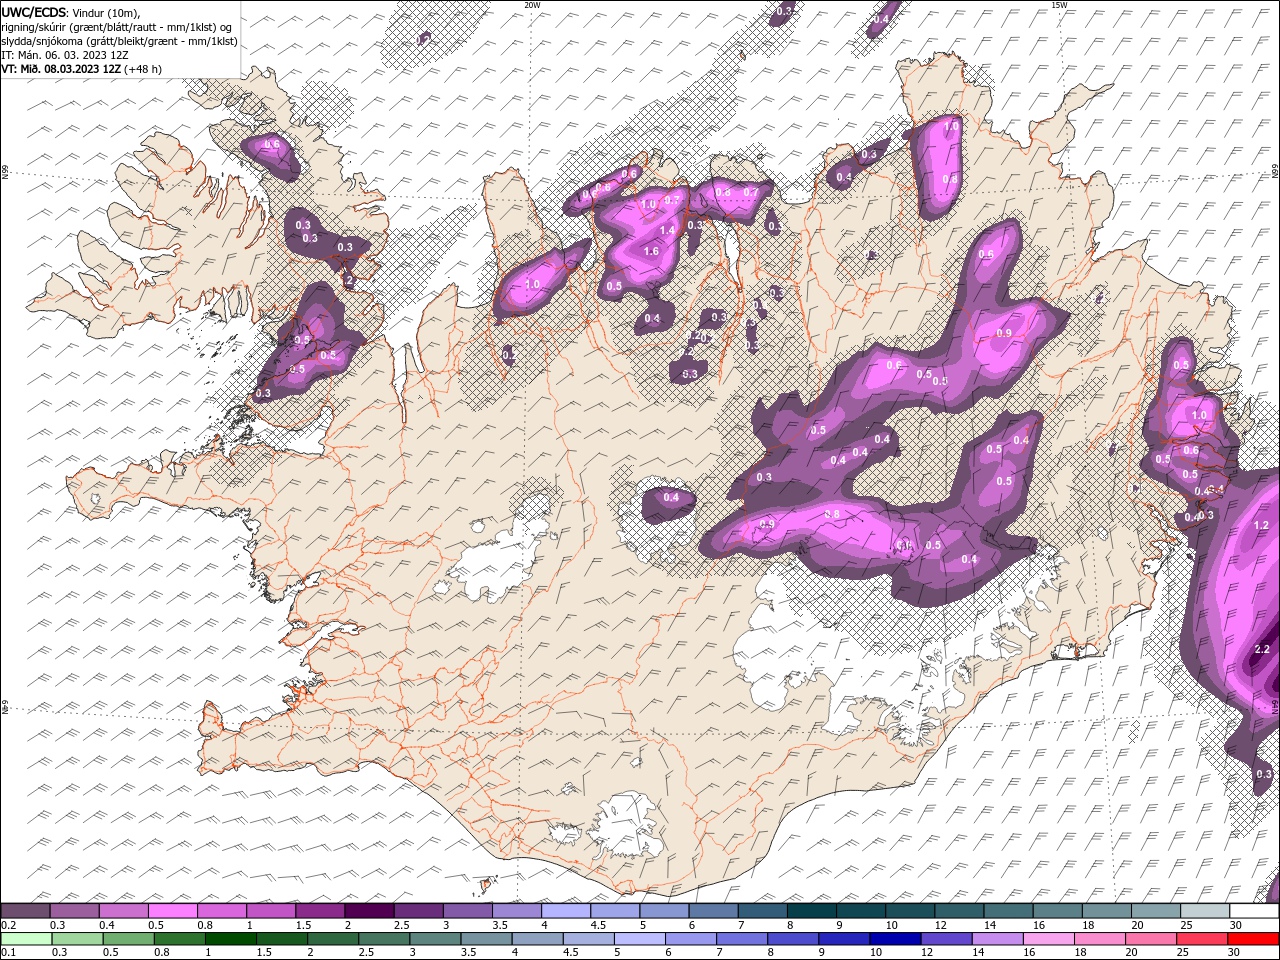Click the '0.2' label under upper legend
1280x960 pixels.
pos(8,925)
